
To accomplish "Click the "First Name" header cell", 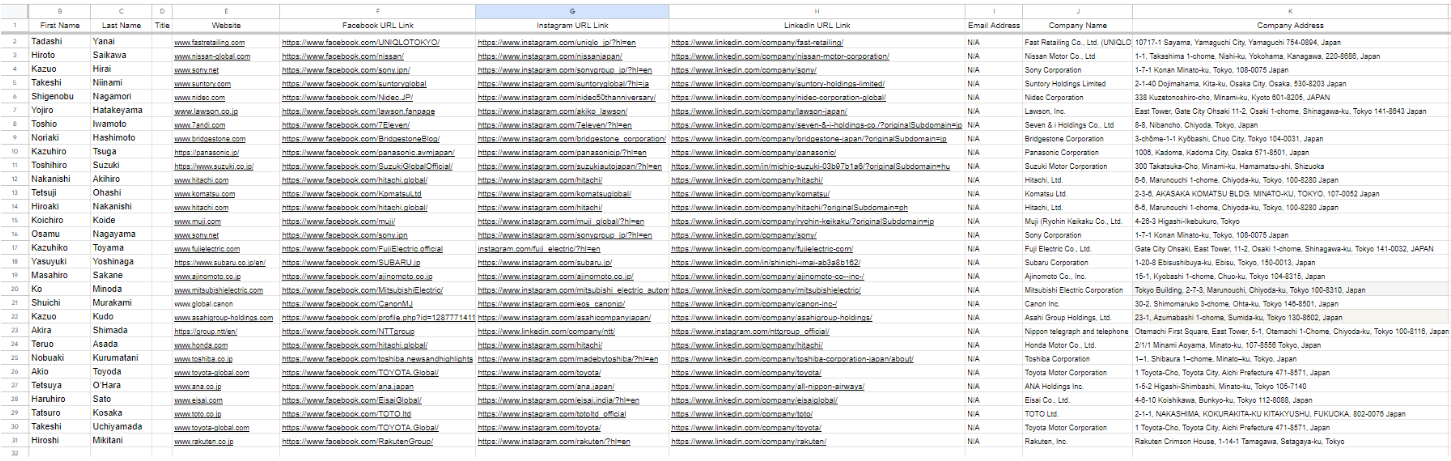I will (59, 25).
